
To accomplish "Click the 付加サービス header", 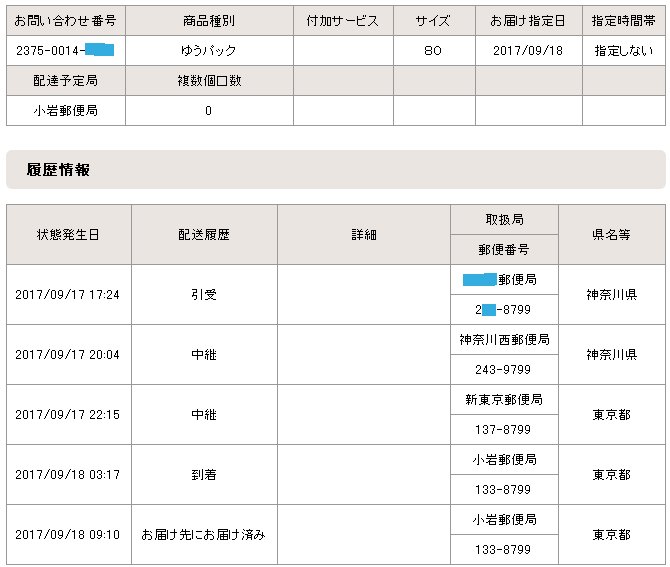I will click(x=343, y=21).
